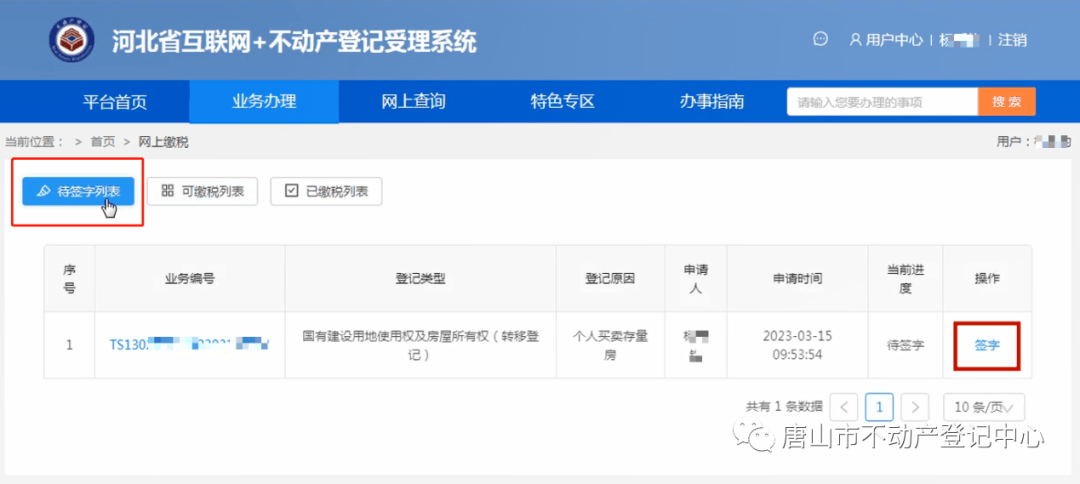Screen dimensions: 1080x484
Task: Open 用户中心 user center
Action: pyautogui.click(x=886, y=40)
